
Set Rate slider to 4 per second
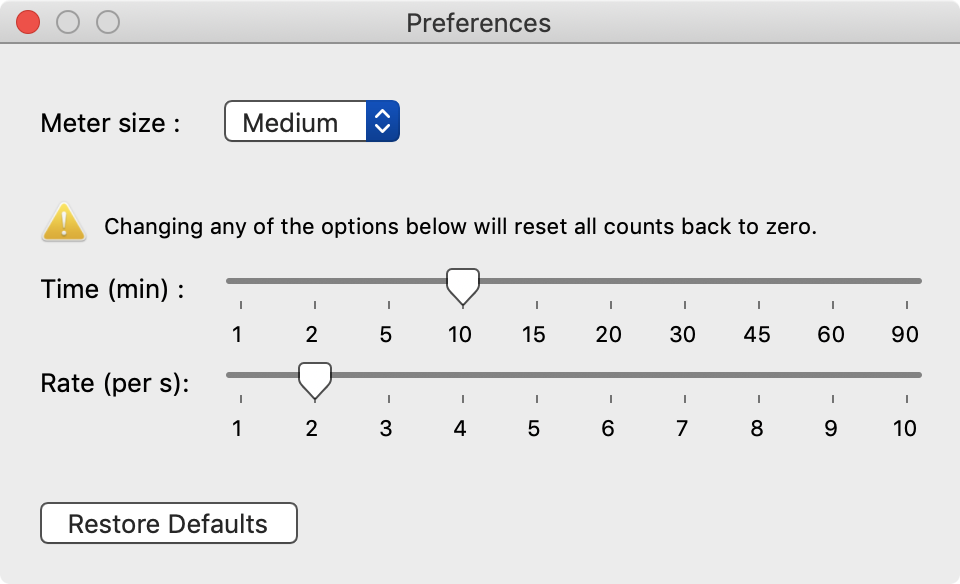click(x=461, y=375)
